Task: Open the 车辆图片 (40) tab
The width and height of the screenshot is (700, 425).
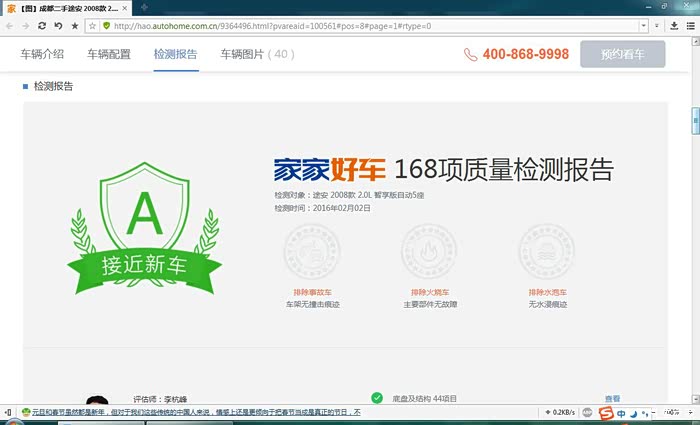Action: point(257,54)
